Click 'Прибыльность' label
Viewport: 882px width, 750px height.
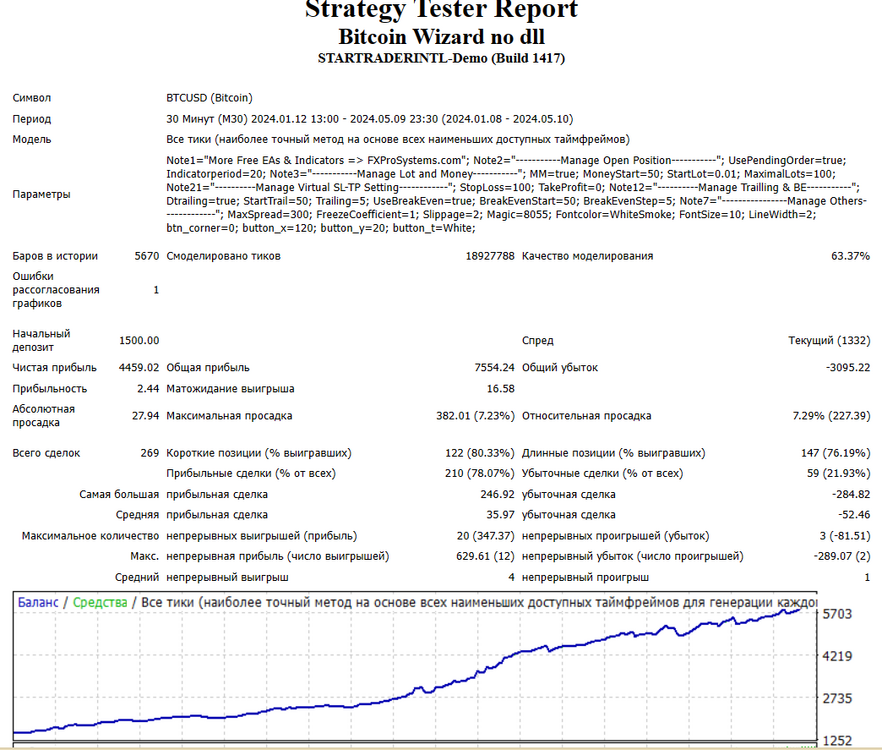pos(50,389)
